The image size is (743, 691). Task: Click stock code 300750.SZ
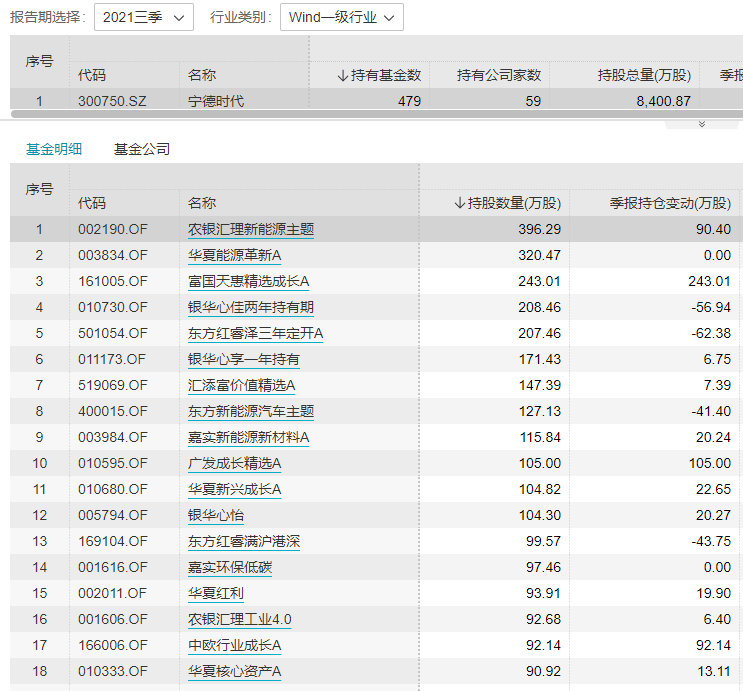[112, 101]
